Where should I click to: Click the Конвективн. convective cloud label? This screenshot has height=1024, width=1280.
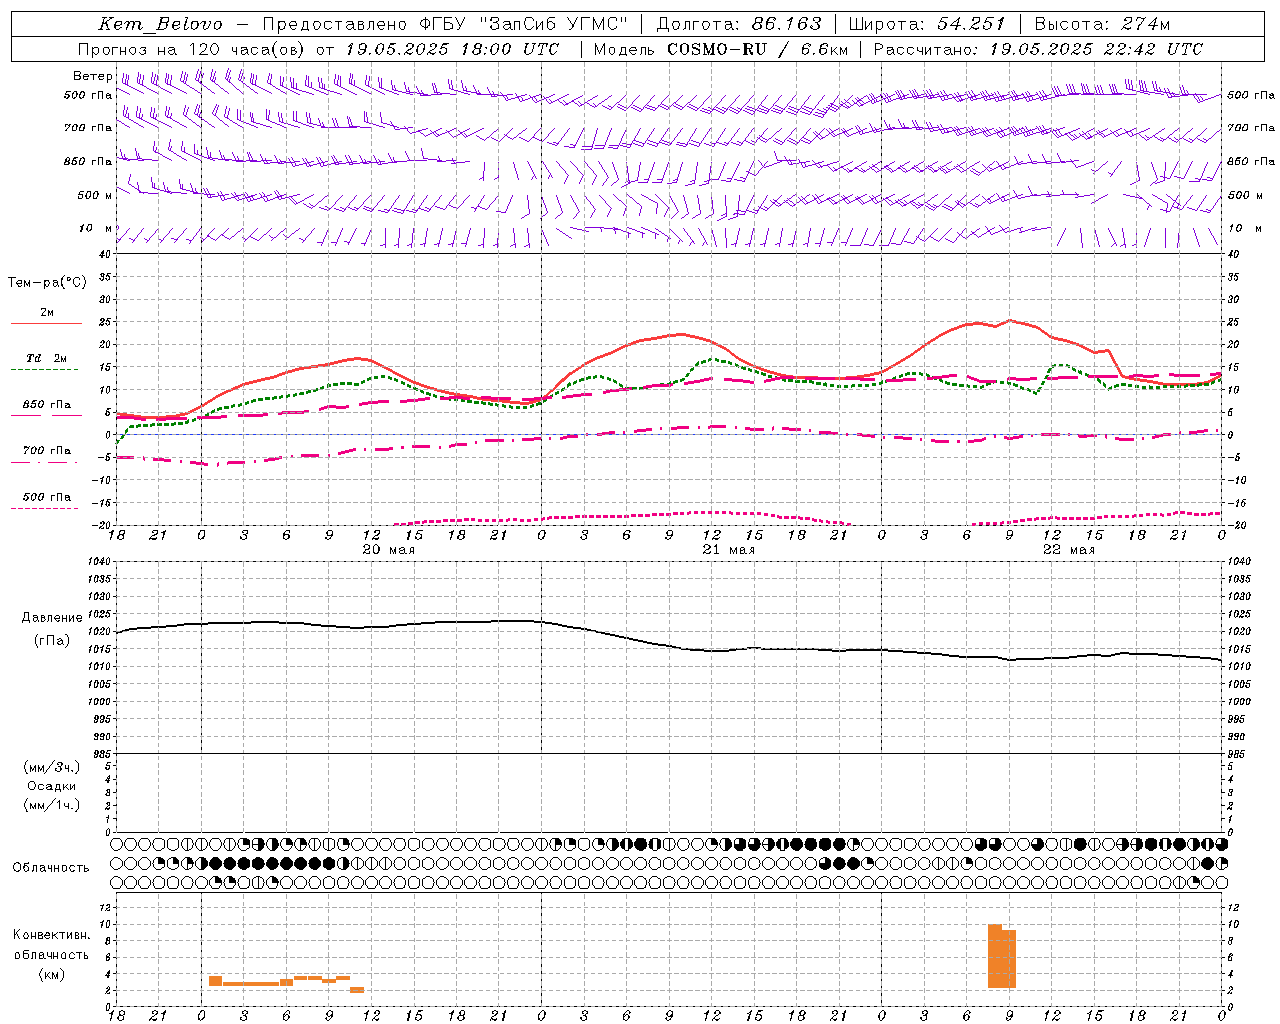[x=51, y=935]
